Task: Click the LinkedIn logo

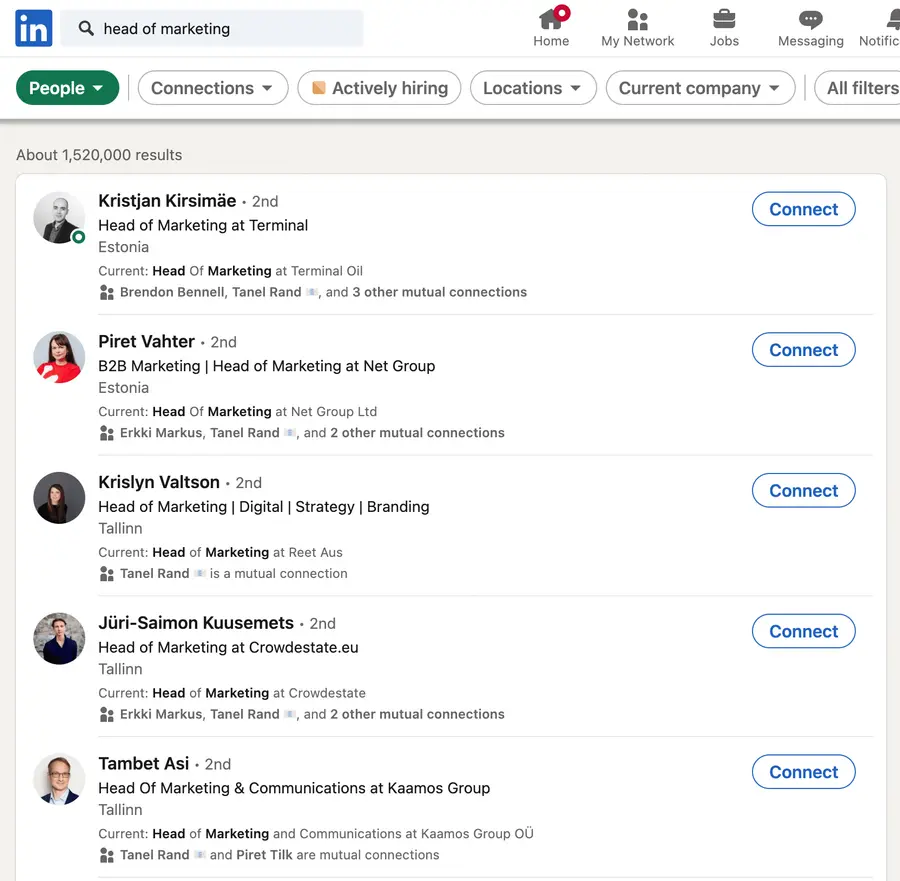Action: click(x=32, y=28)
